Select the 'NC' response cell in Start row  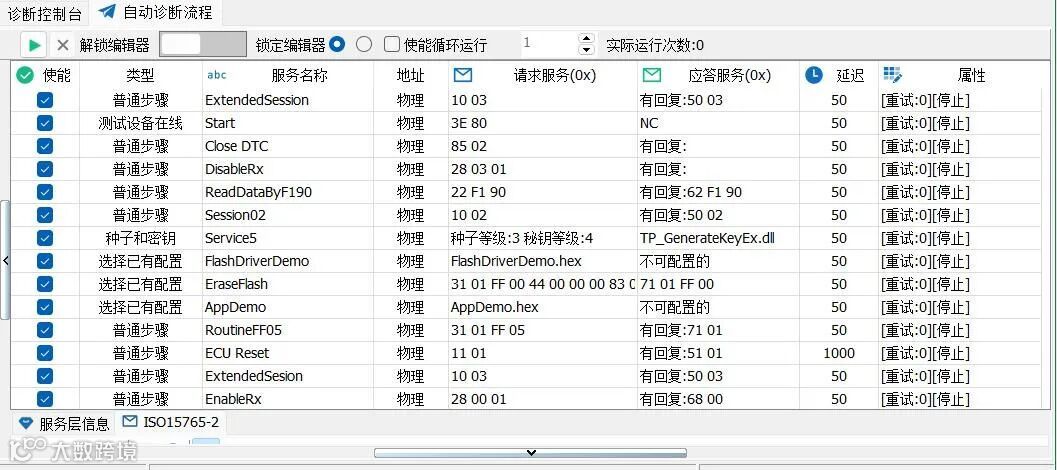pyautogui.click(x=718, y=123)
